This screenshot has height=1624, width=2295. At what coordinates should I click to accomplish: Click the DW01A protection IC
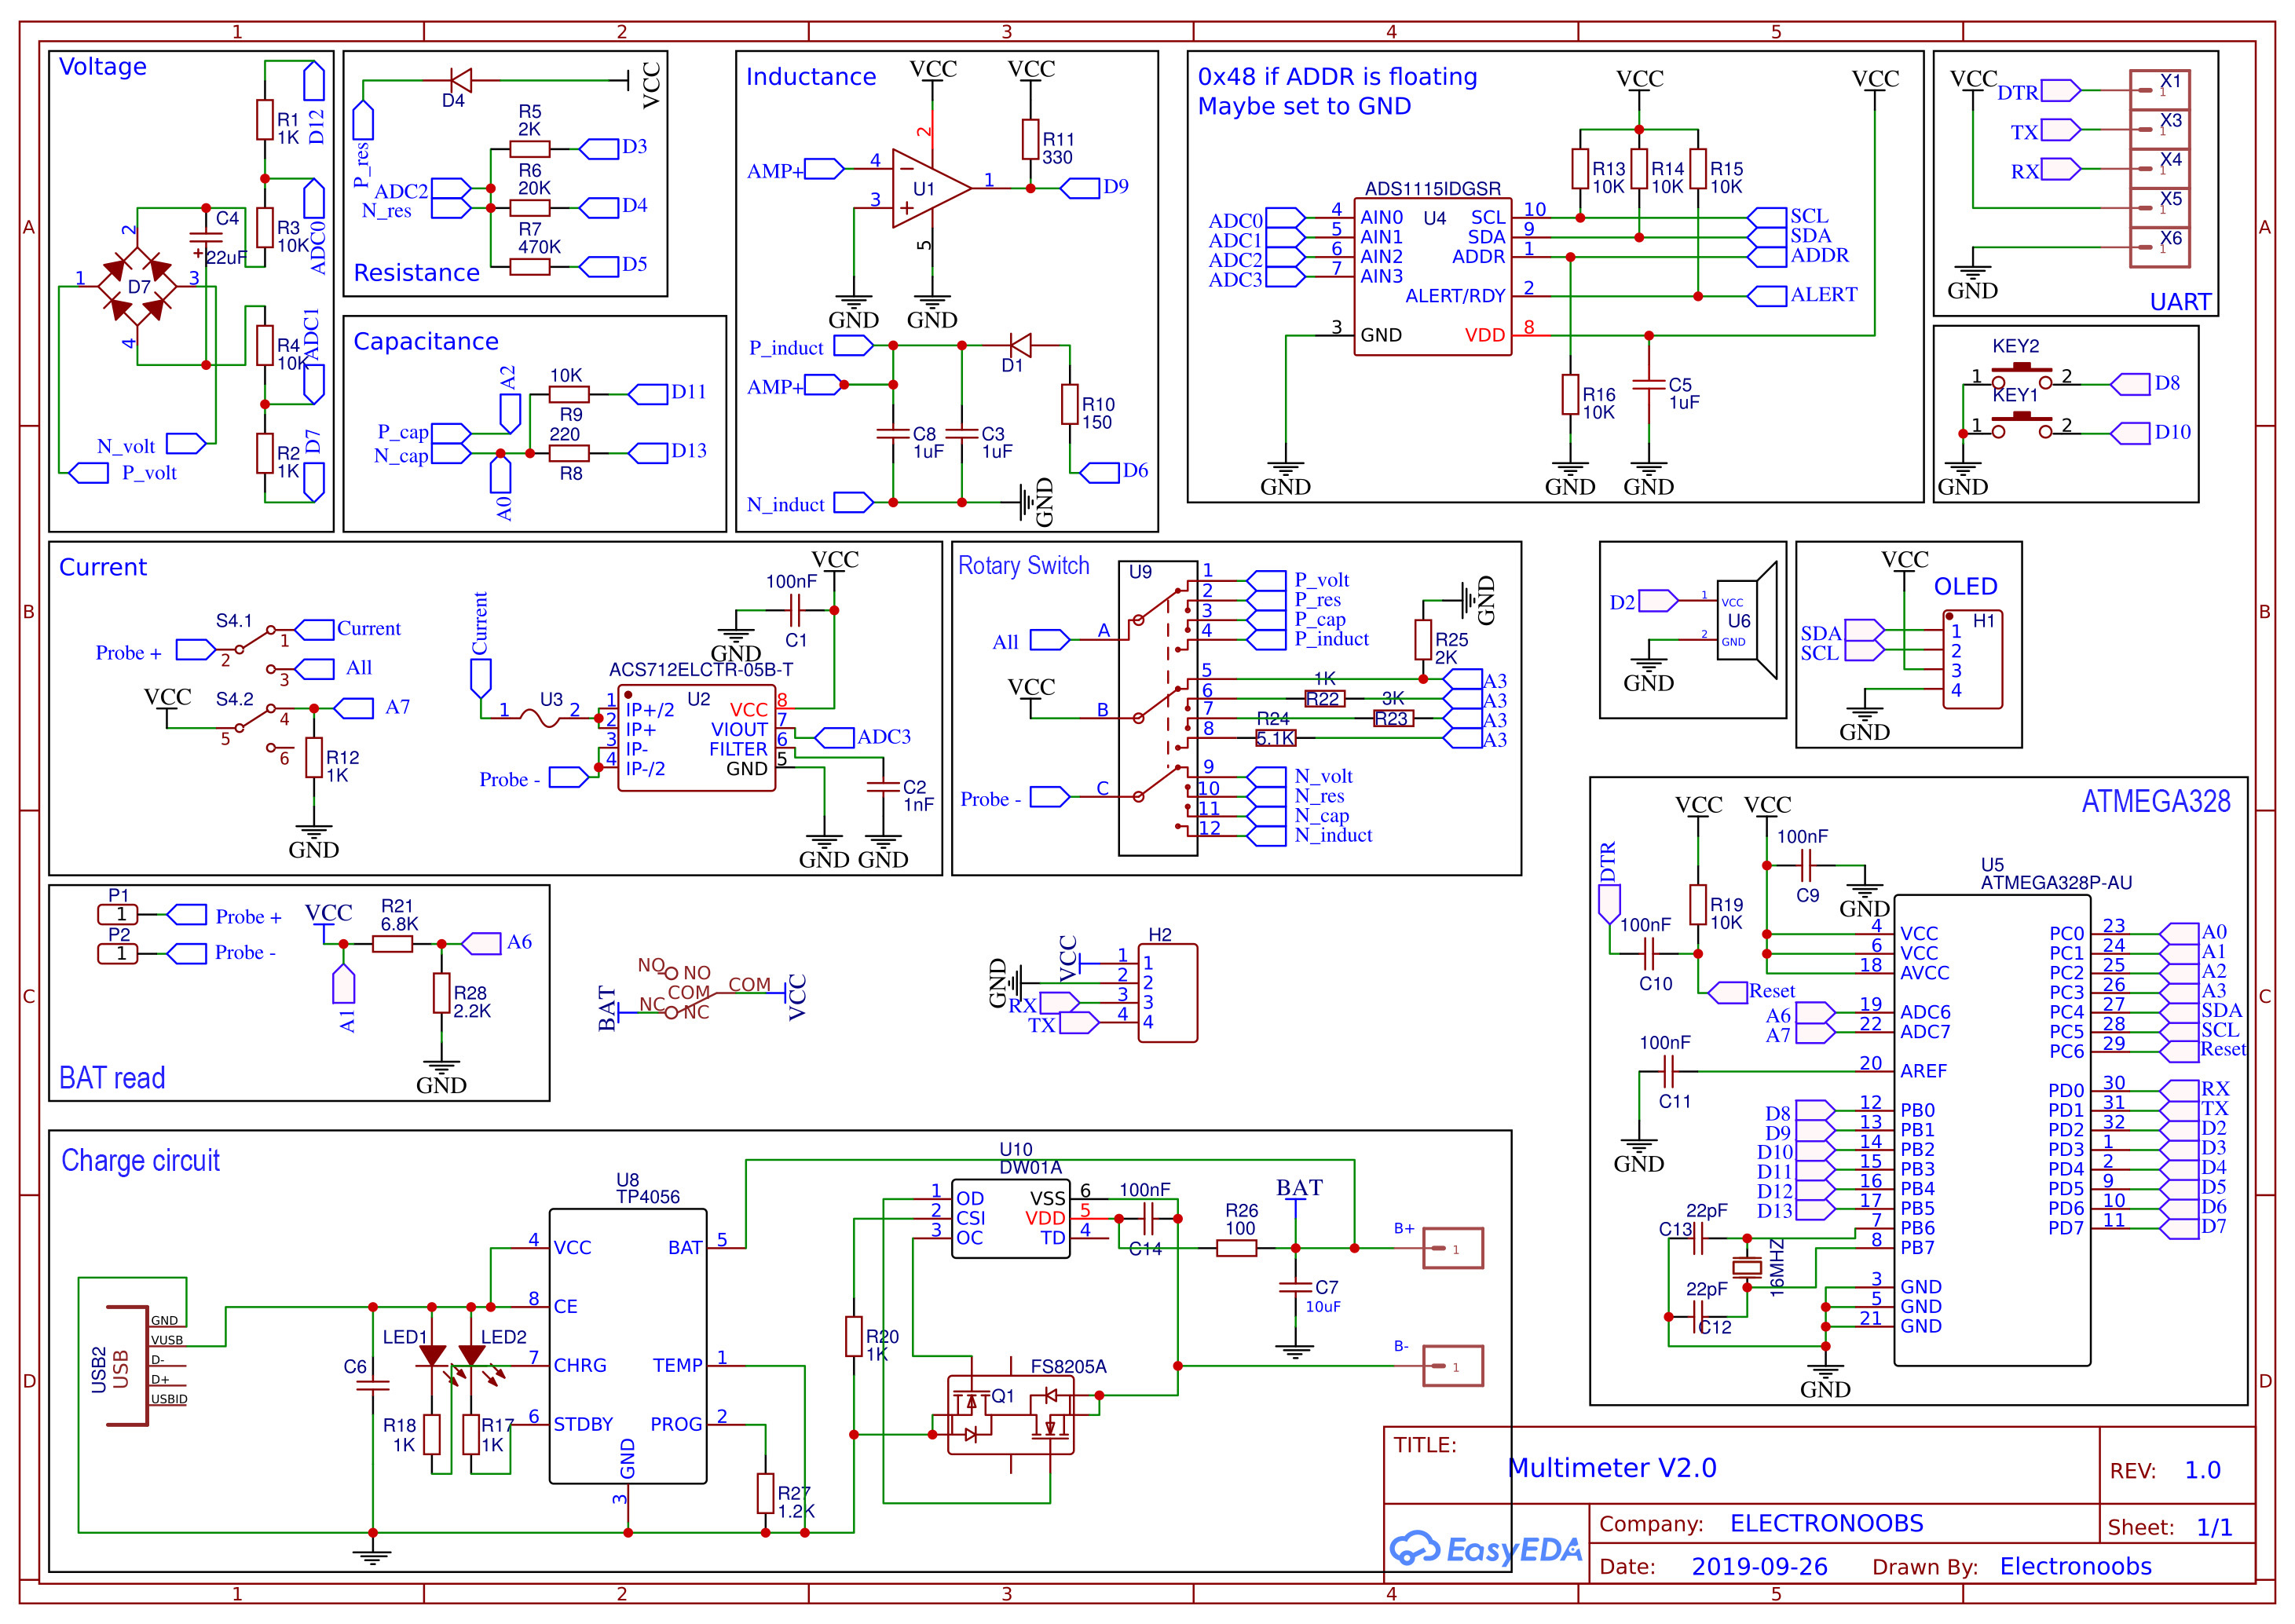coord(1010,1217)
